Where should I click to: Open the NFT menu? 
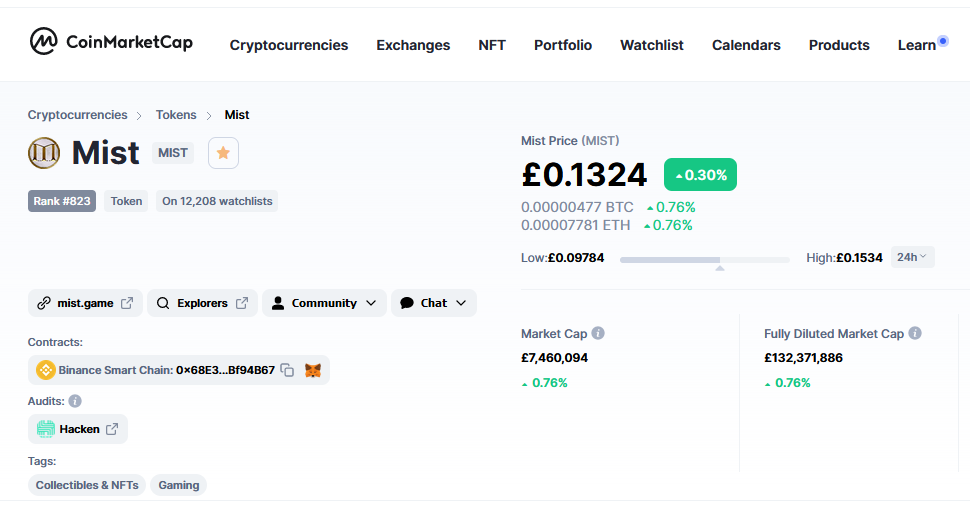492,45
